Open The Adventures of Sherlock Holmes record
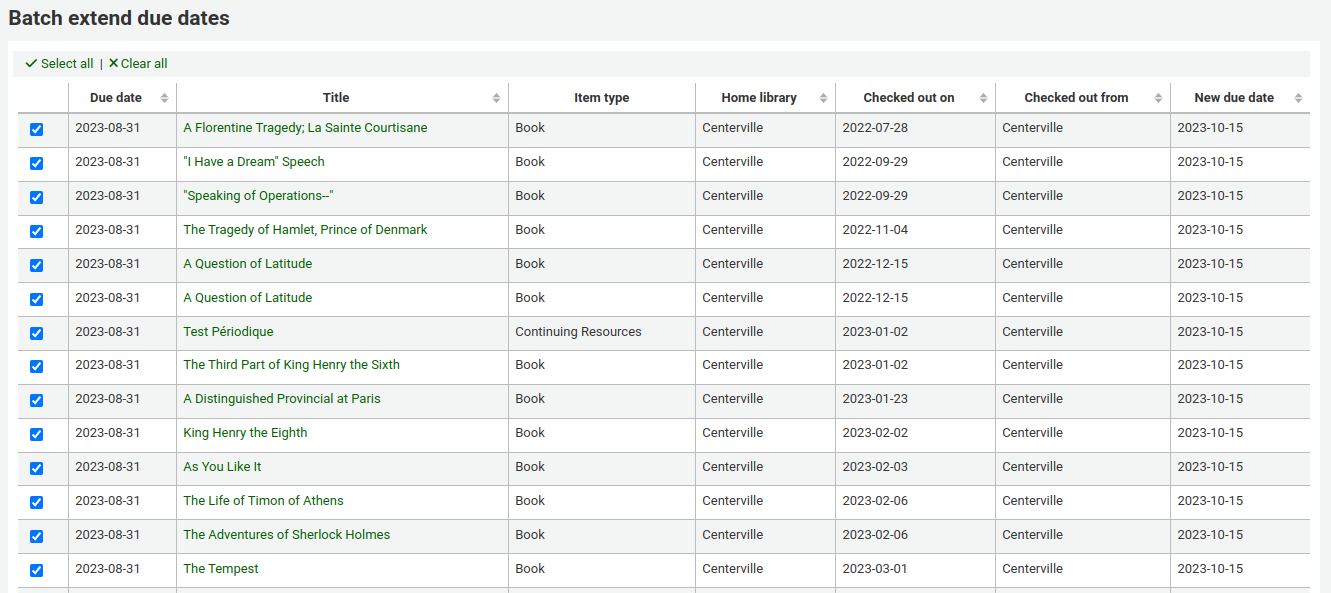 [x=286, y=534]
